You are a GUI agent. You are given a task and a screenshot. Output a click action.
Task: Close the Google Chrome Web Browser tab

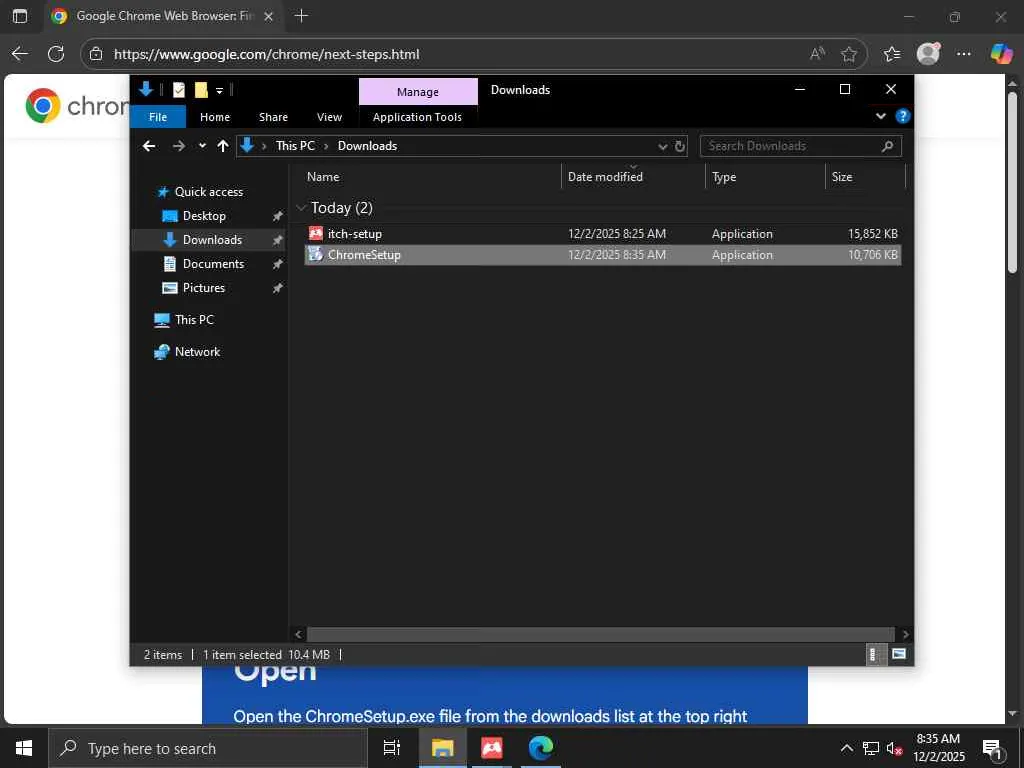tap(268, 16)
